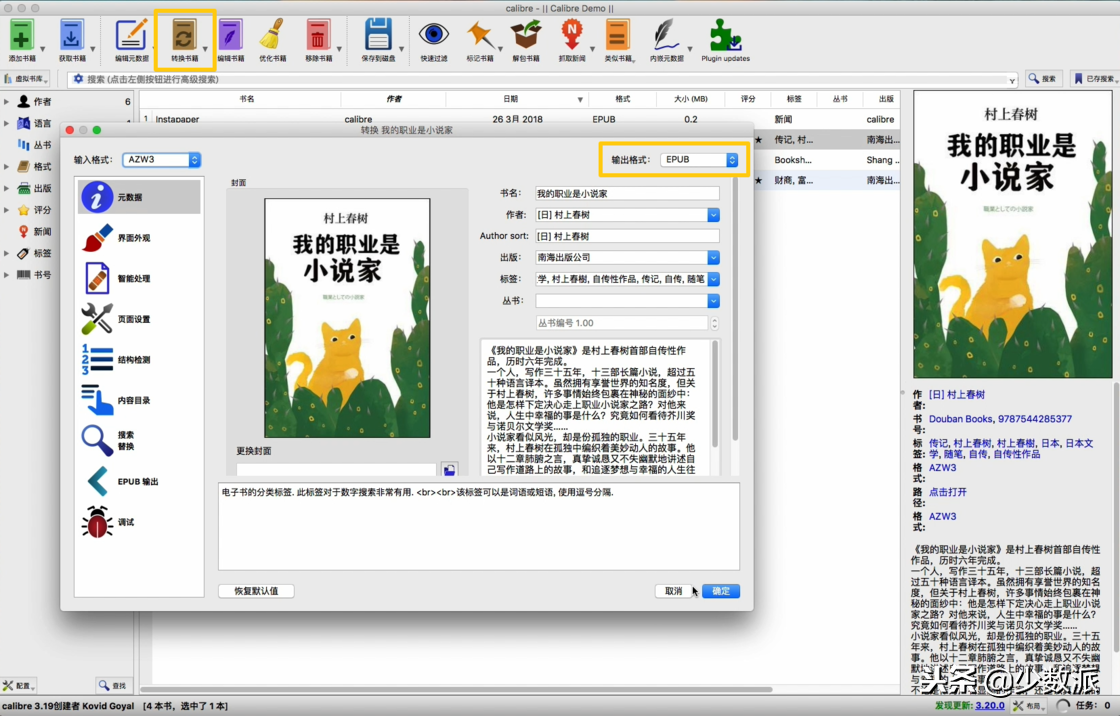
Task: Open the Structure detection section
Action: click(x=139, y=359)
